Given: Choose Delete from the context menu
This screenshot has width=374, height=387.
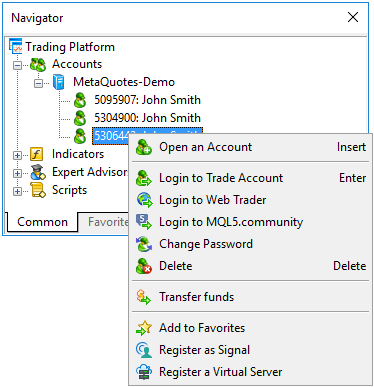Looking at the screenshot, I should pos(250,266).
